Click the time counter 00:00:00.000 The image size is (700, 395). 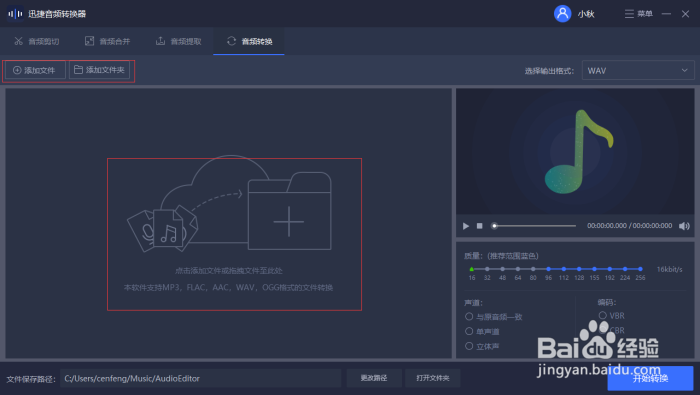[607, 226]
